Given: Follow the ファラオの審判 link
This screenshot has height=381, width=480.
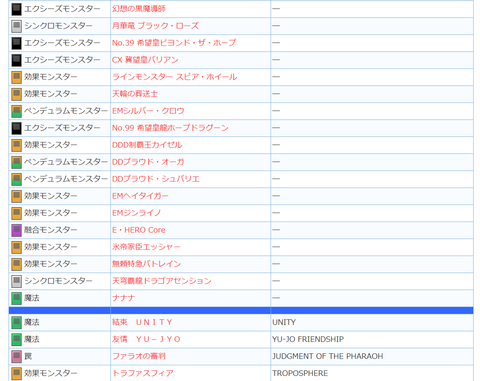Looking at the screenshot, I should point(139,356).
